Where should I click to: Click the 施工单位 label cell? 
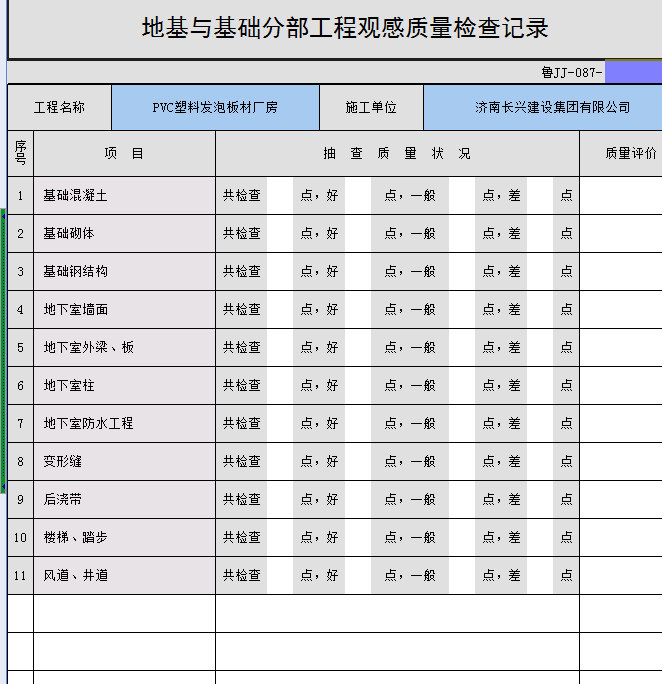click(371, 108)
